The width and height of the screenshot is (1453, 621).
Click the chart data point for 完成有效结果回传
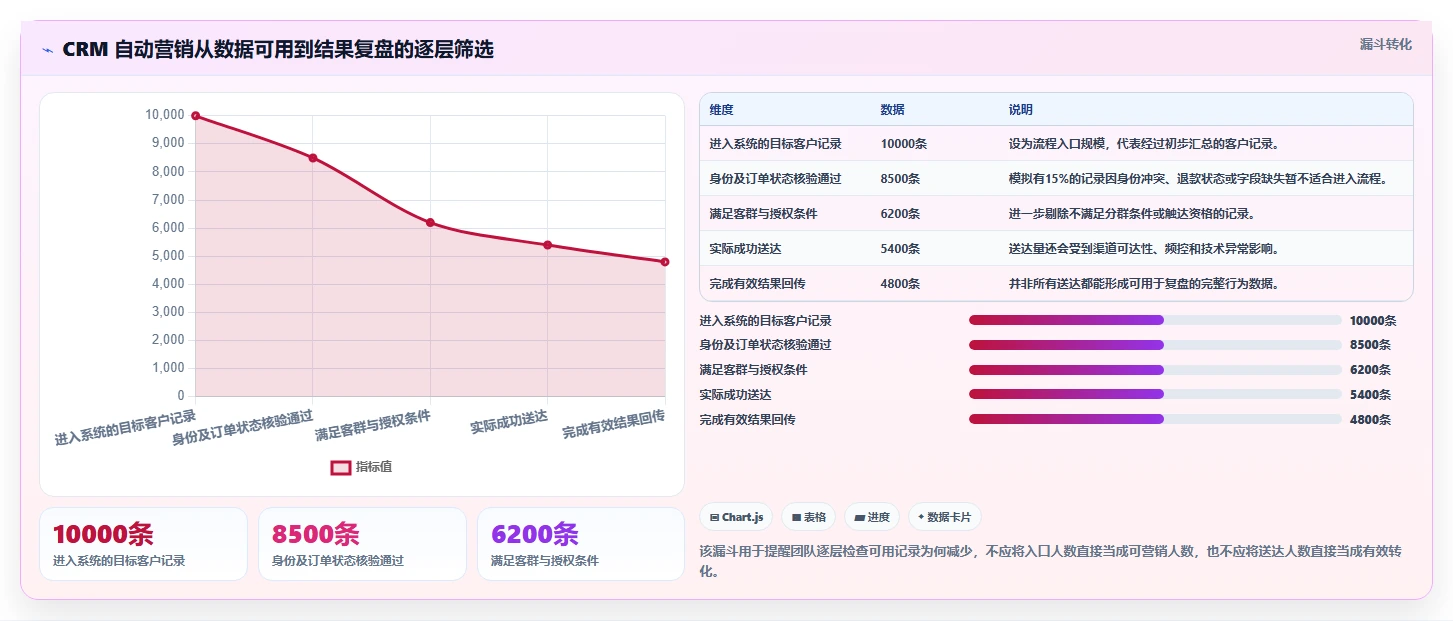[665, 262]
